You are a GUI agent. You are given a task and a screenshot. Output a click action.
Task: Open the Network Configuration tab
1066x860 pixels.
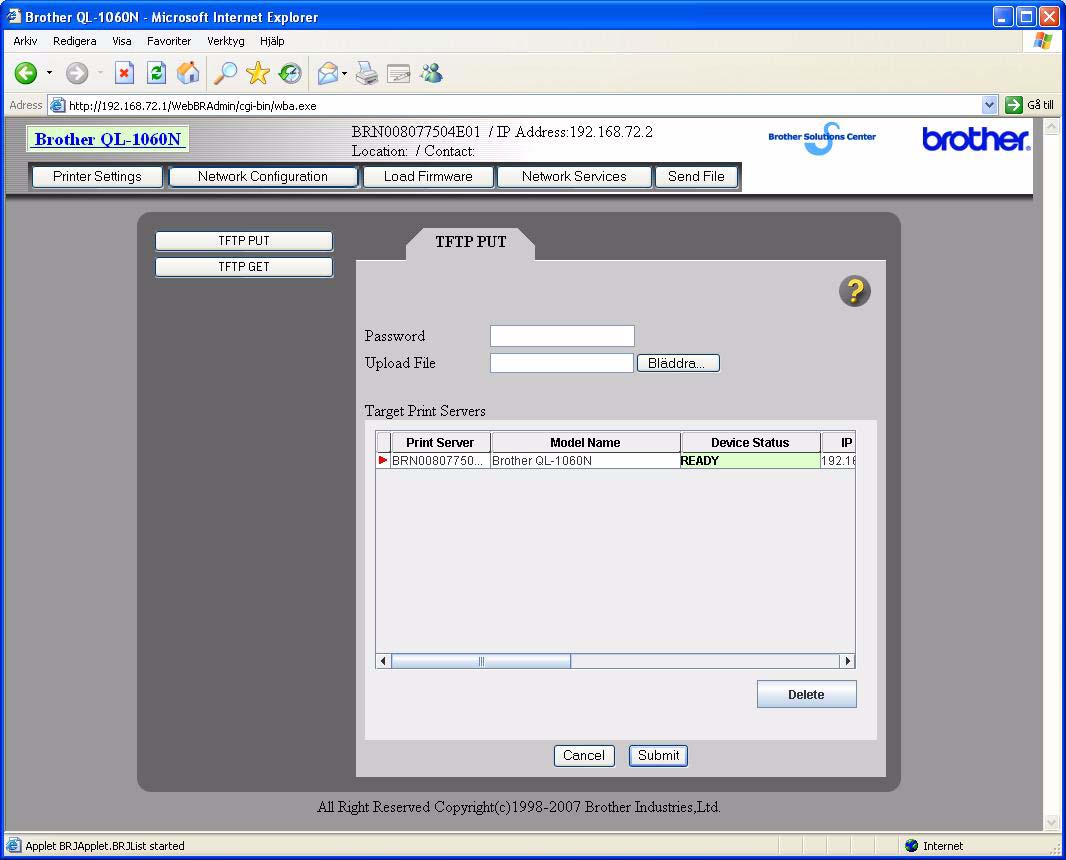(263, 177)
